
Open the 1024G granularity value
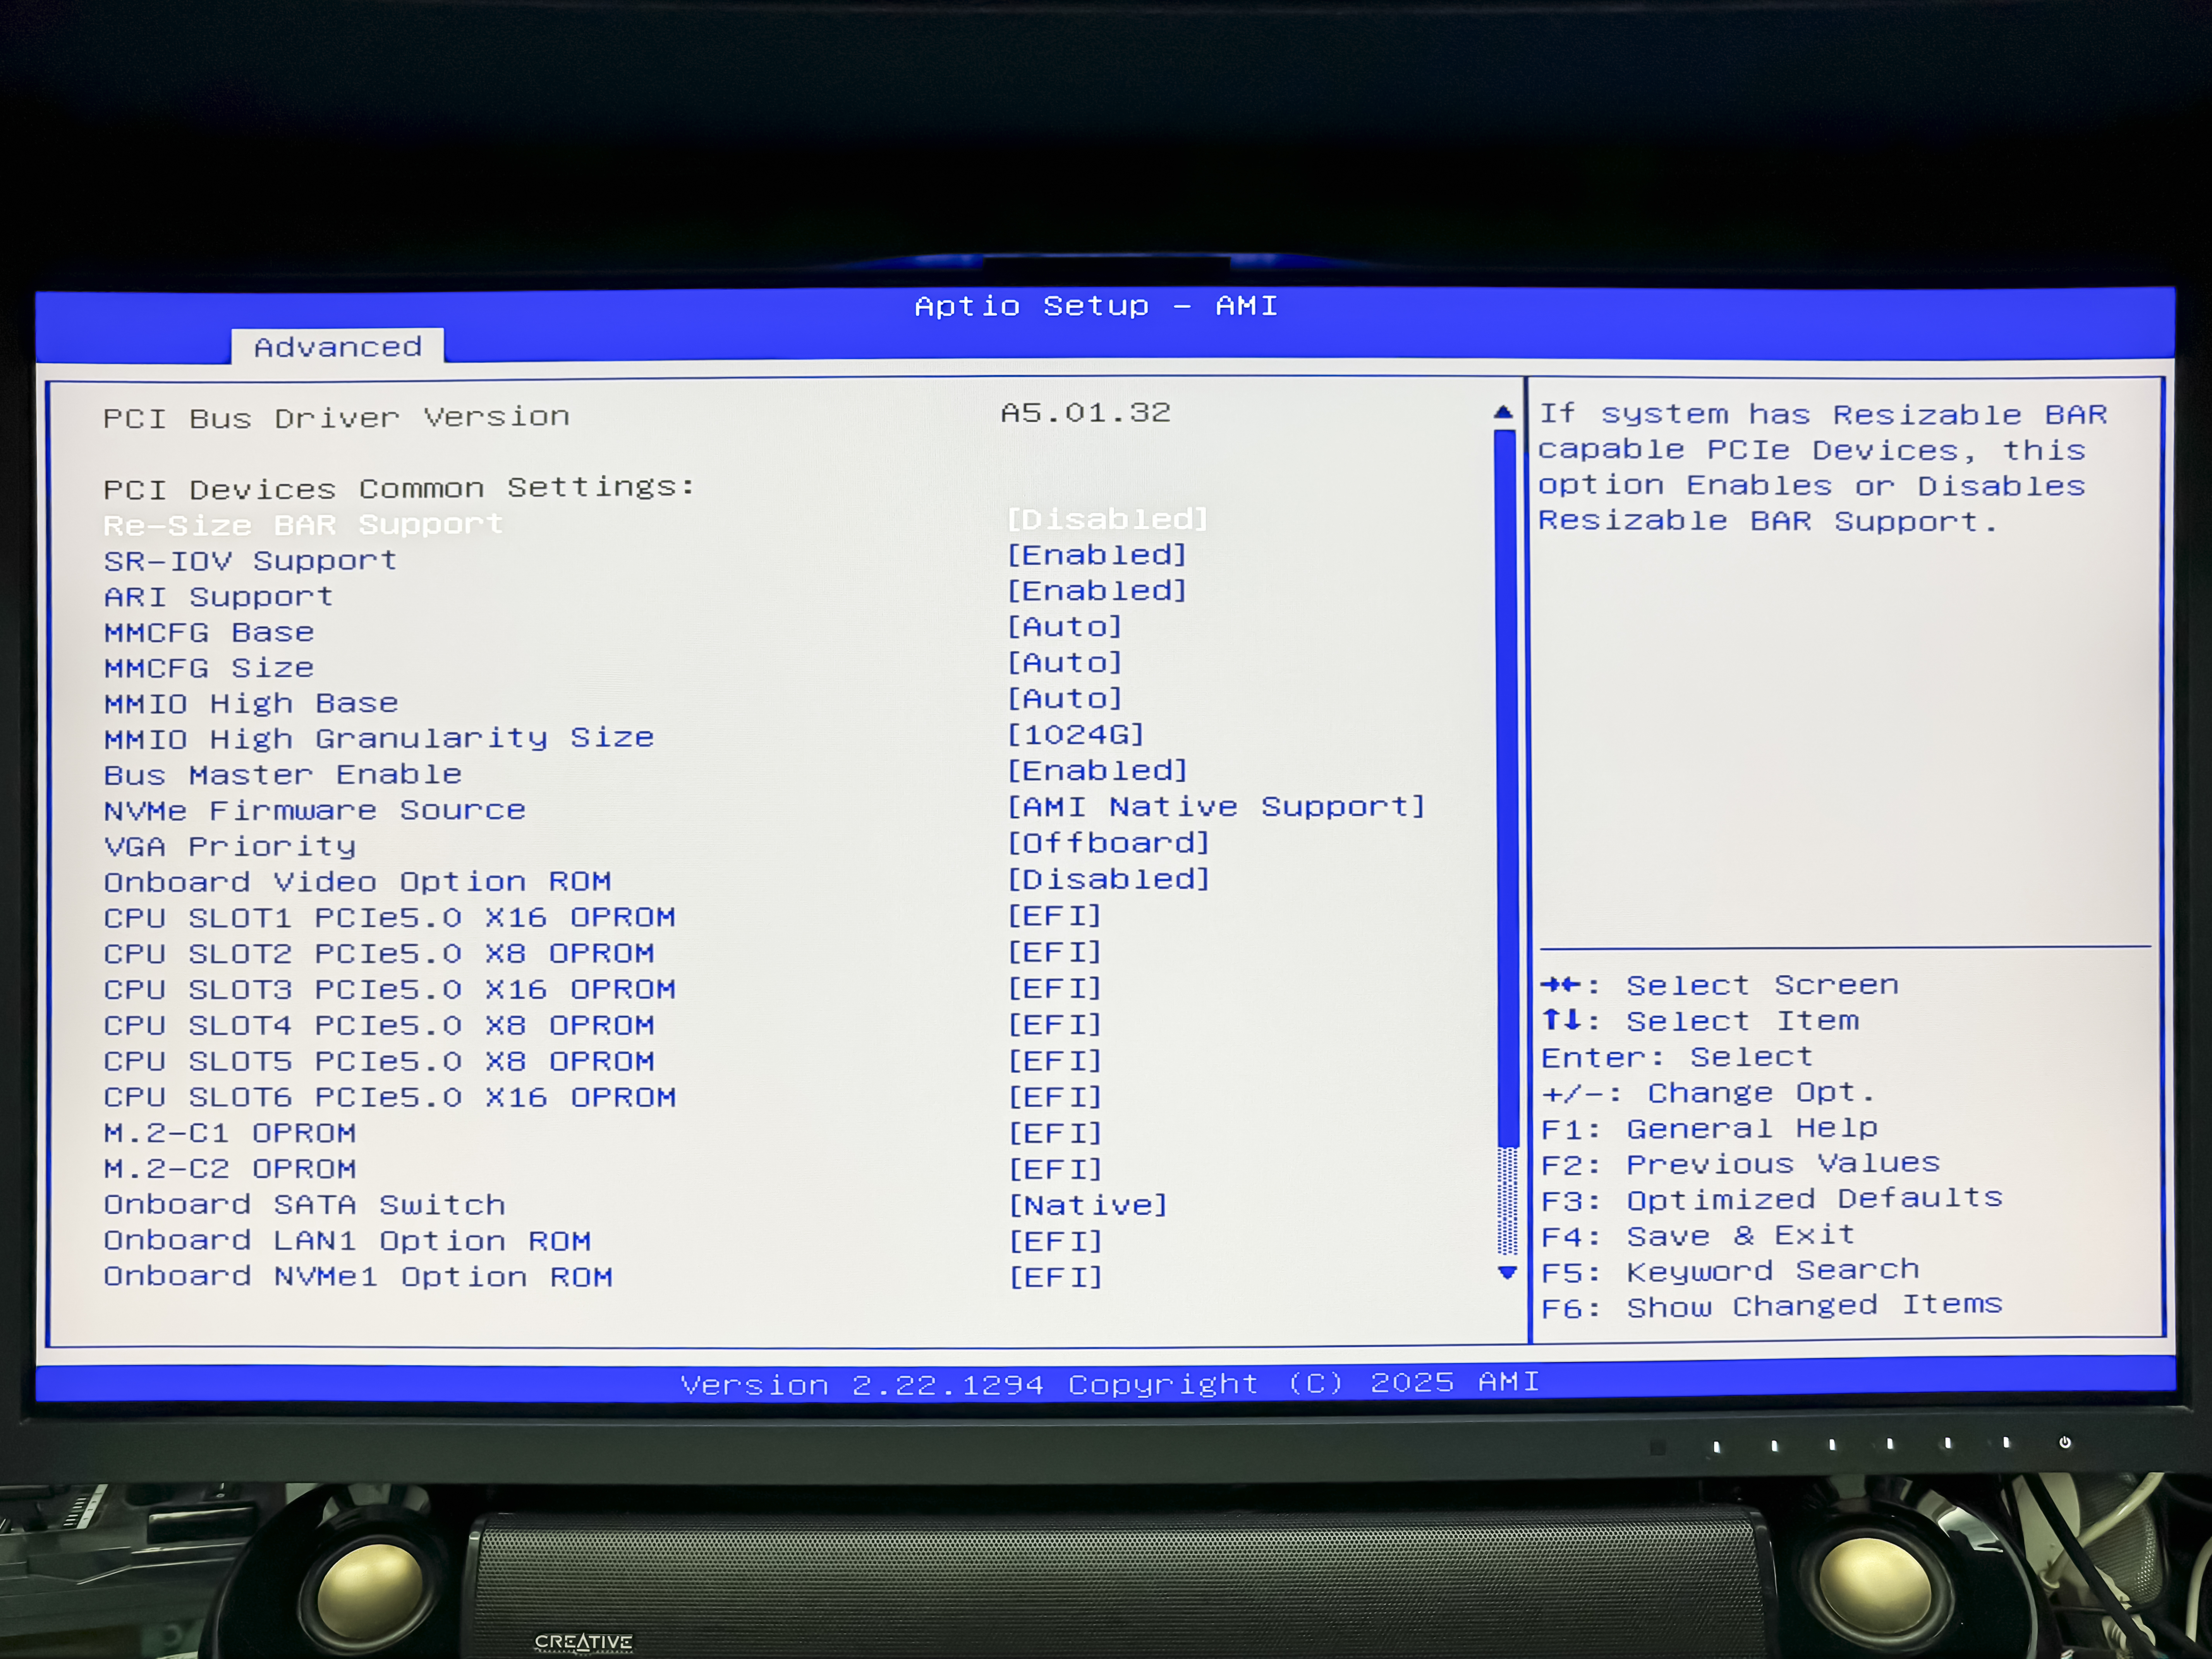tap(1075, 735)
